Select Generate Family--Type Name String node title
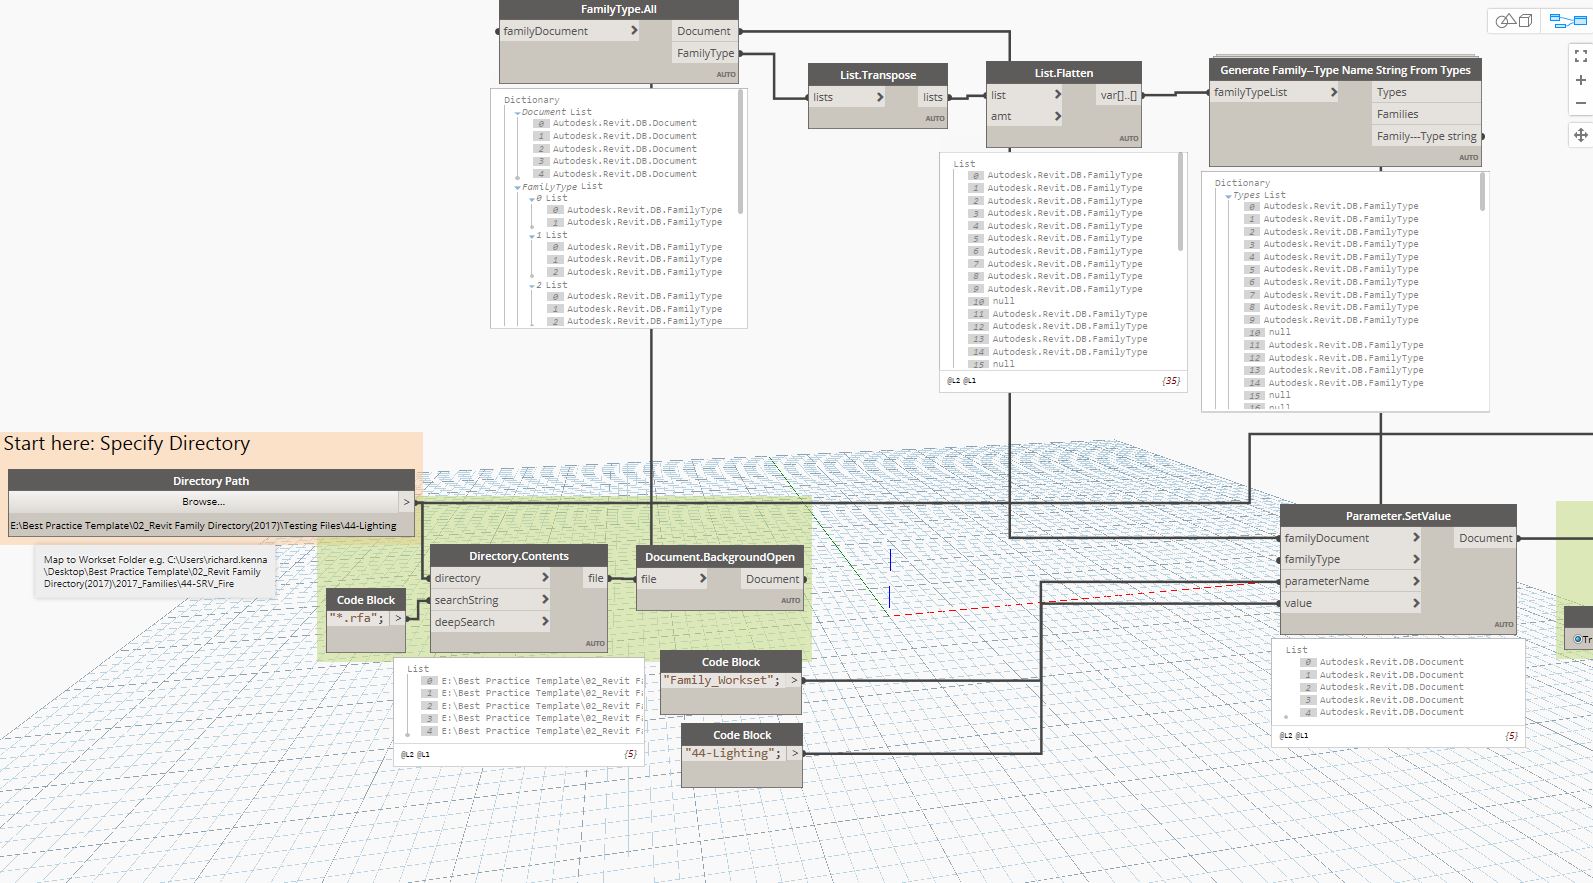Viewport: 1593px width, 883px height. [x=1345, y=70]
